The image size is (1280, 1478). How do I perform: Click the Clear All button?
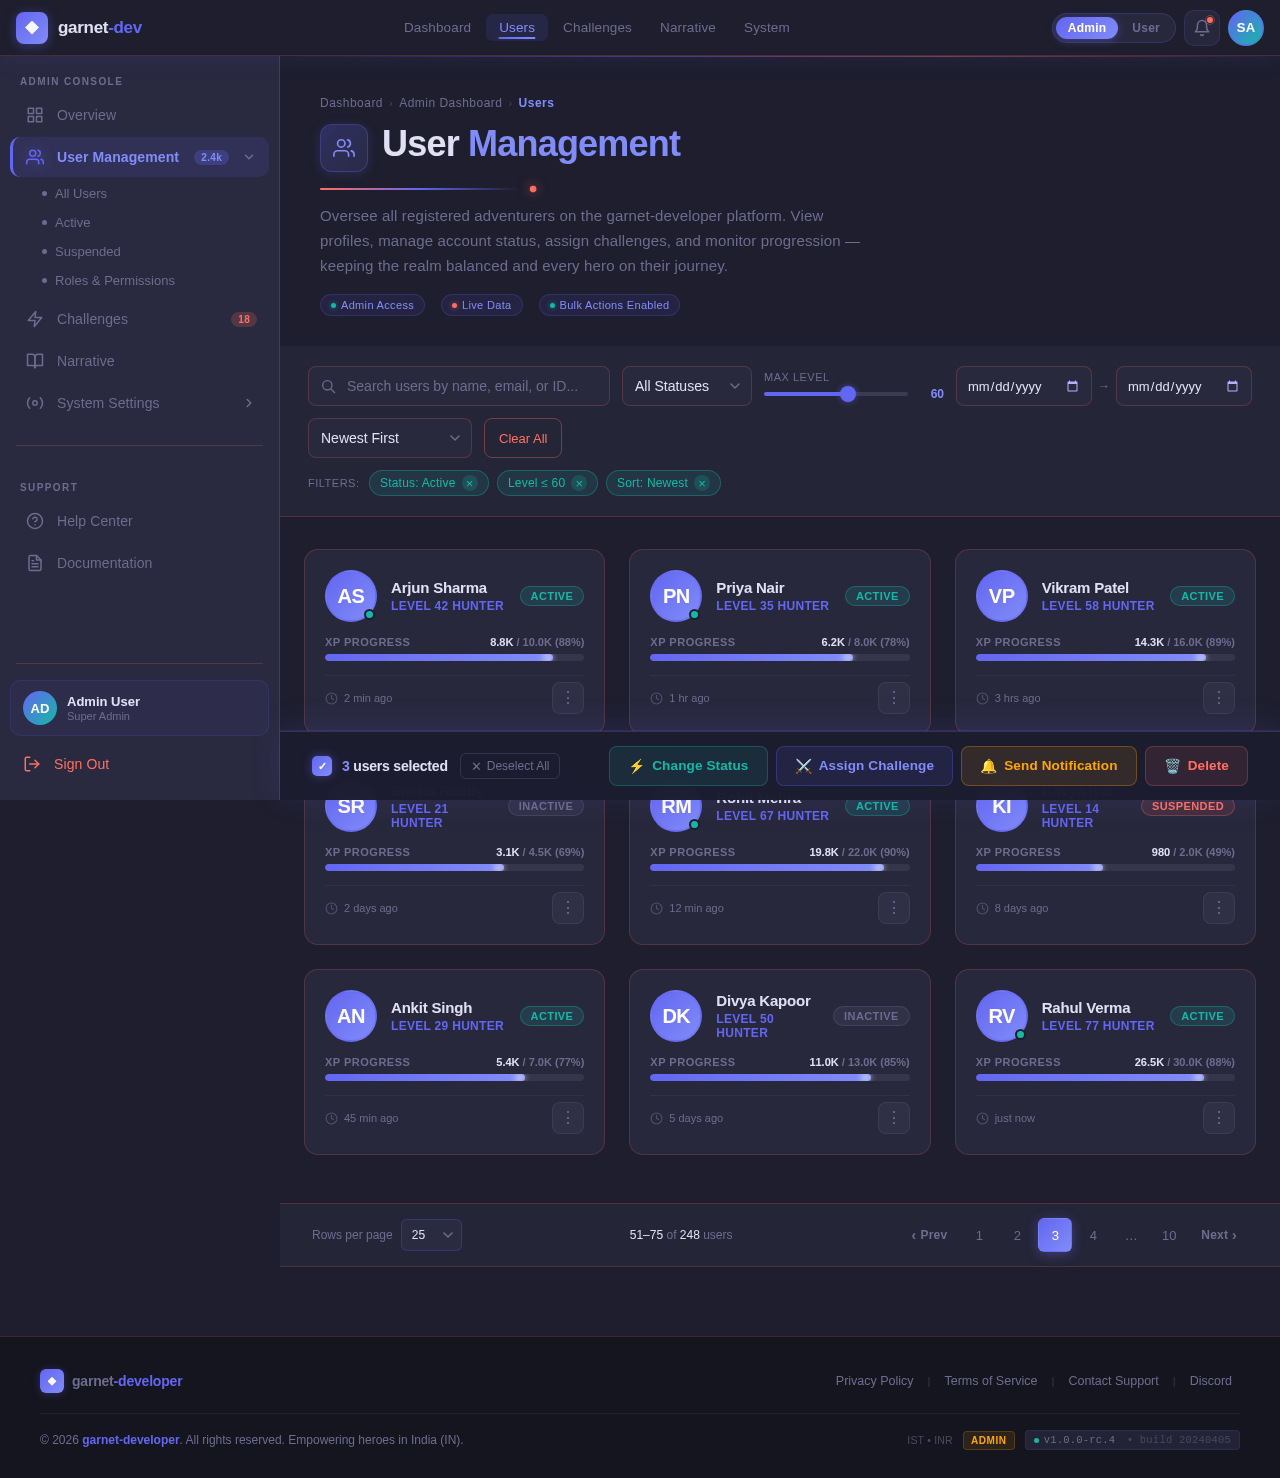coord(523,438)
